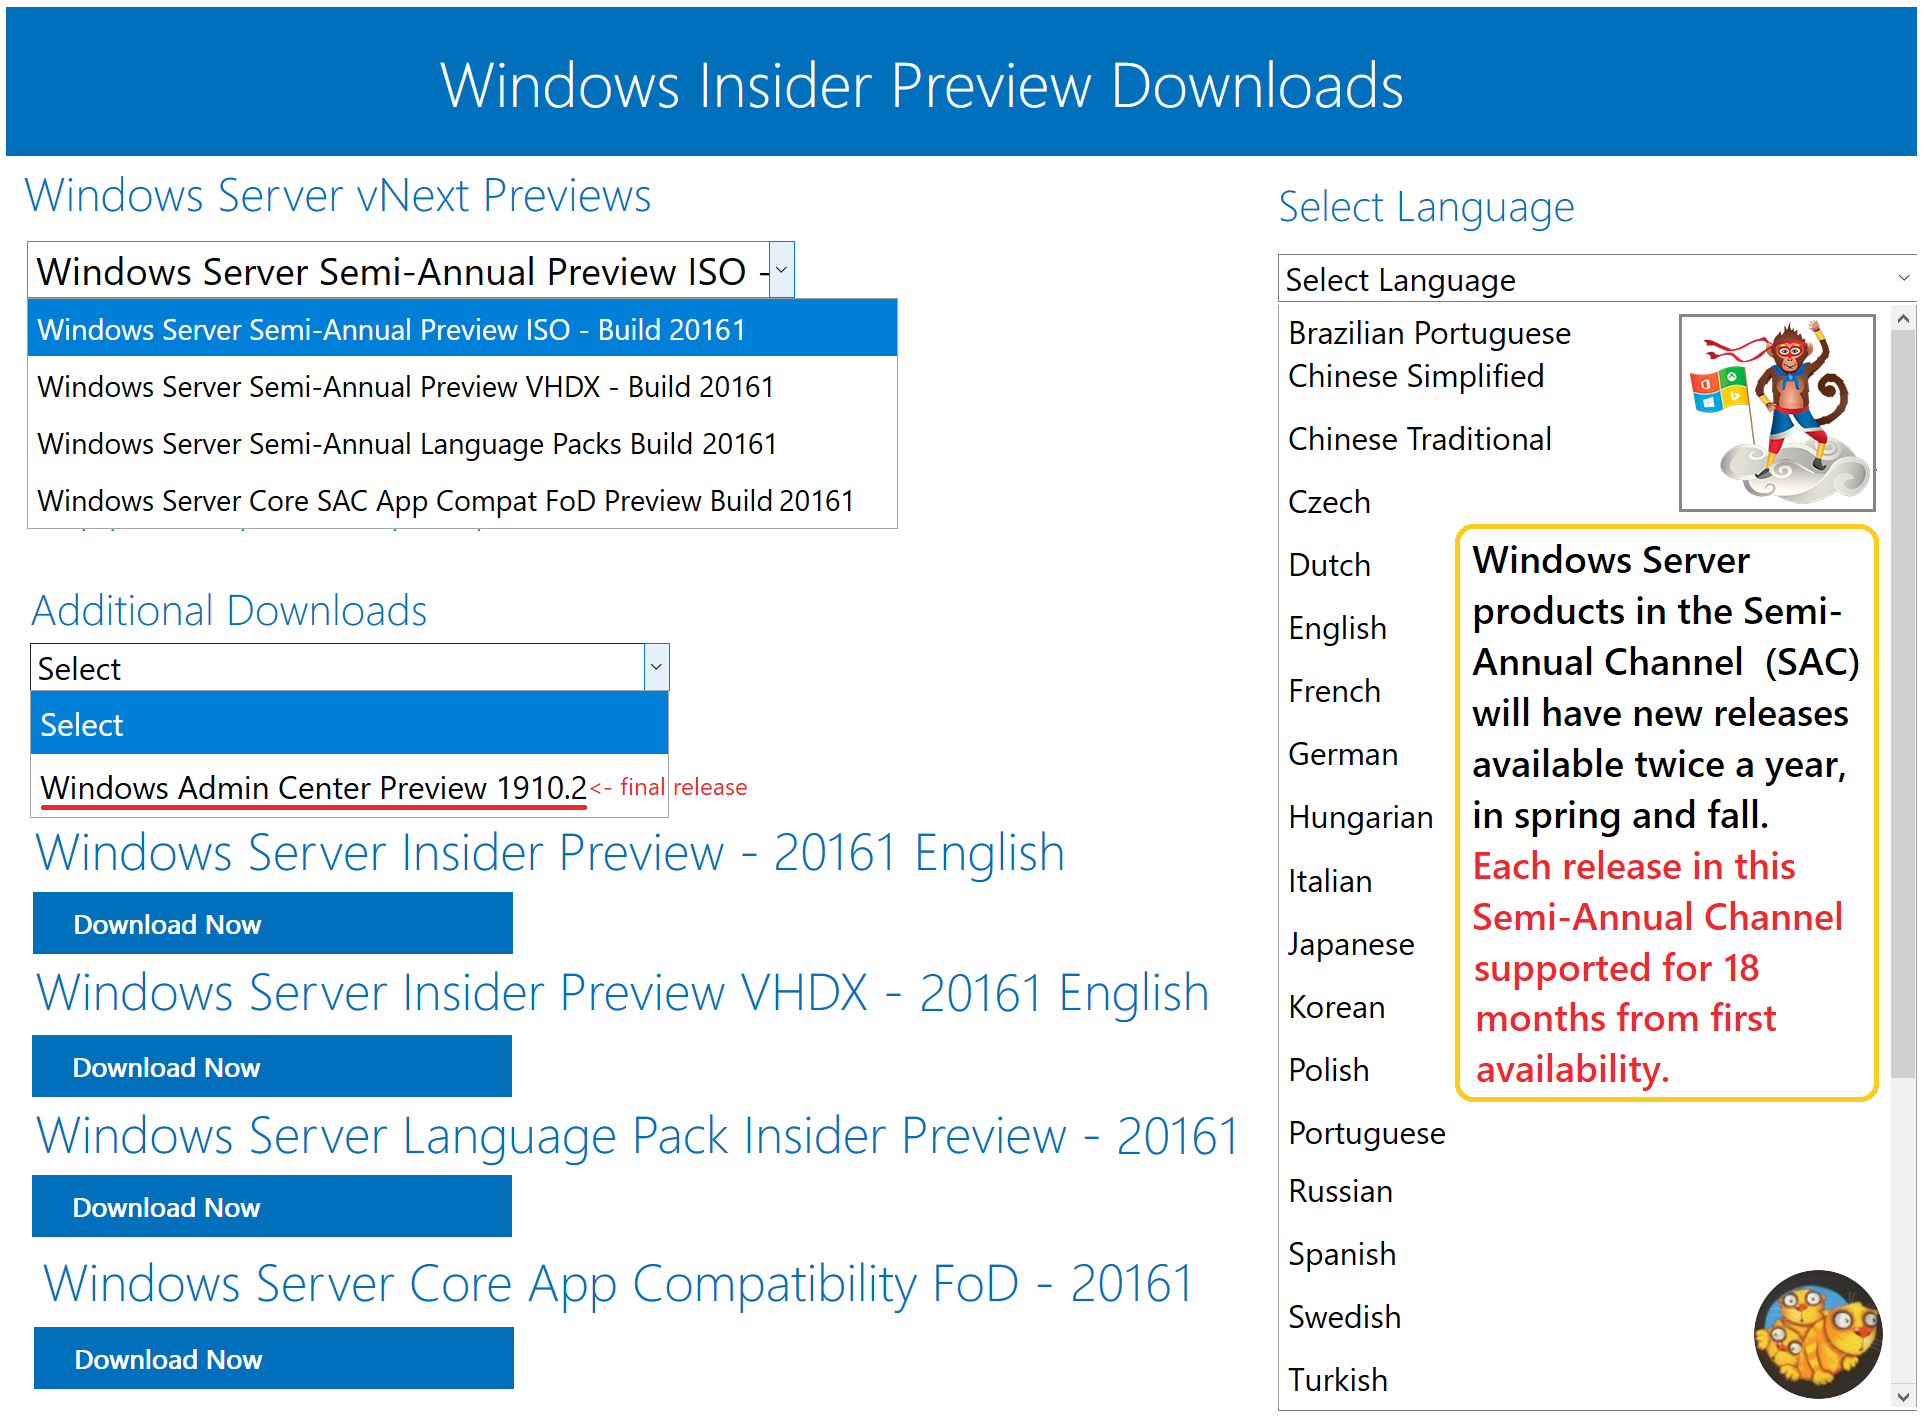Screen dimensions: 1925x1418
Task: Download Windows Server Insider Preview 20161 English
Action: [x=272, y=924]
